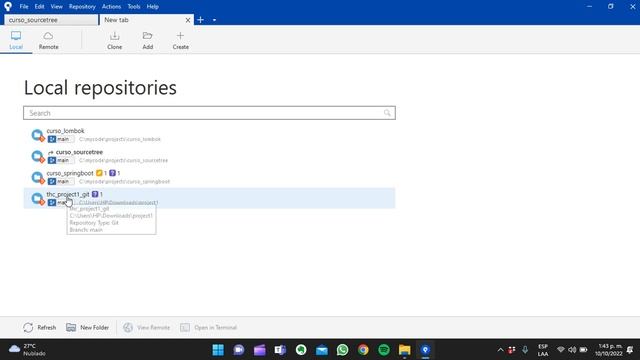Click Open in Terminal button
640x360 pixels.
pos(209,327)
